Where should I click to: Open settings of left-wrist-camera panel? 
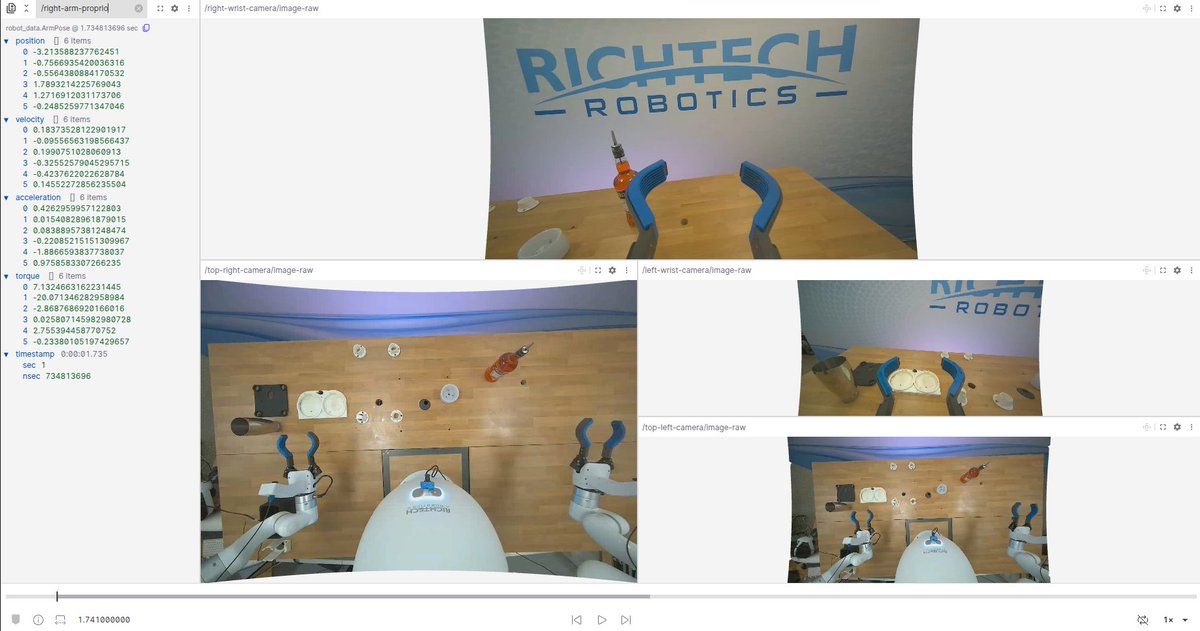(x=1176, y=270)
